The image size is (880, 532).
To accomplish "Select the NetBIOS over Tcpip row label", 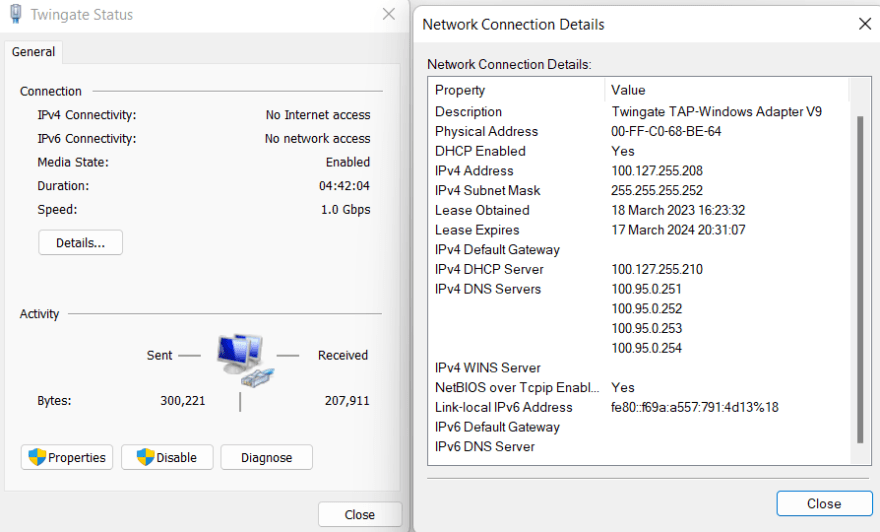I will point(517,387).
